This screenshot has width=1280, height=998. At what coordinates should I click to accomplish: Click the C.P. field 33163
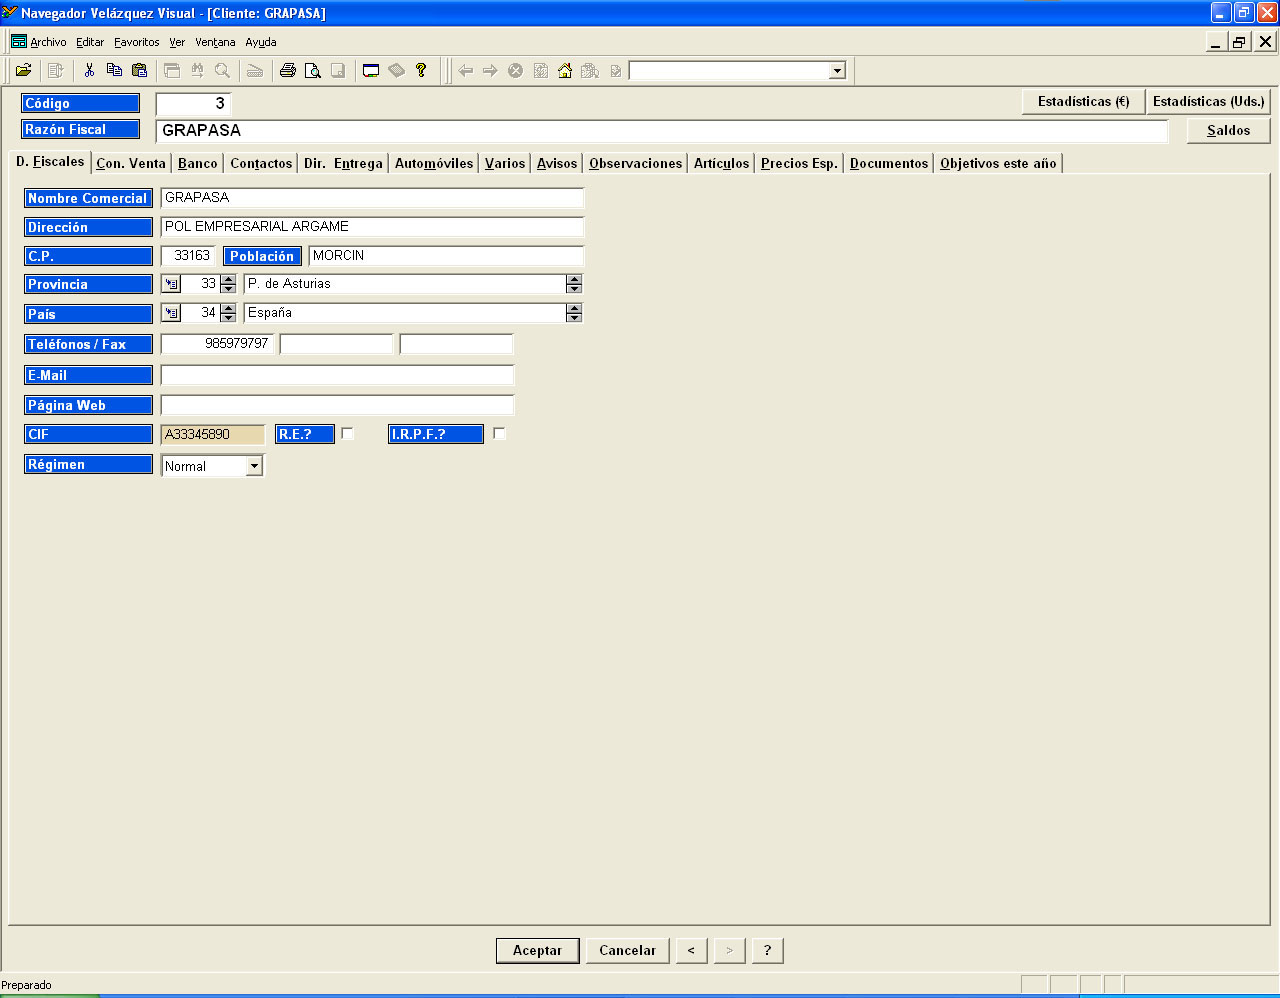(188, 256)
